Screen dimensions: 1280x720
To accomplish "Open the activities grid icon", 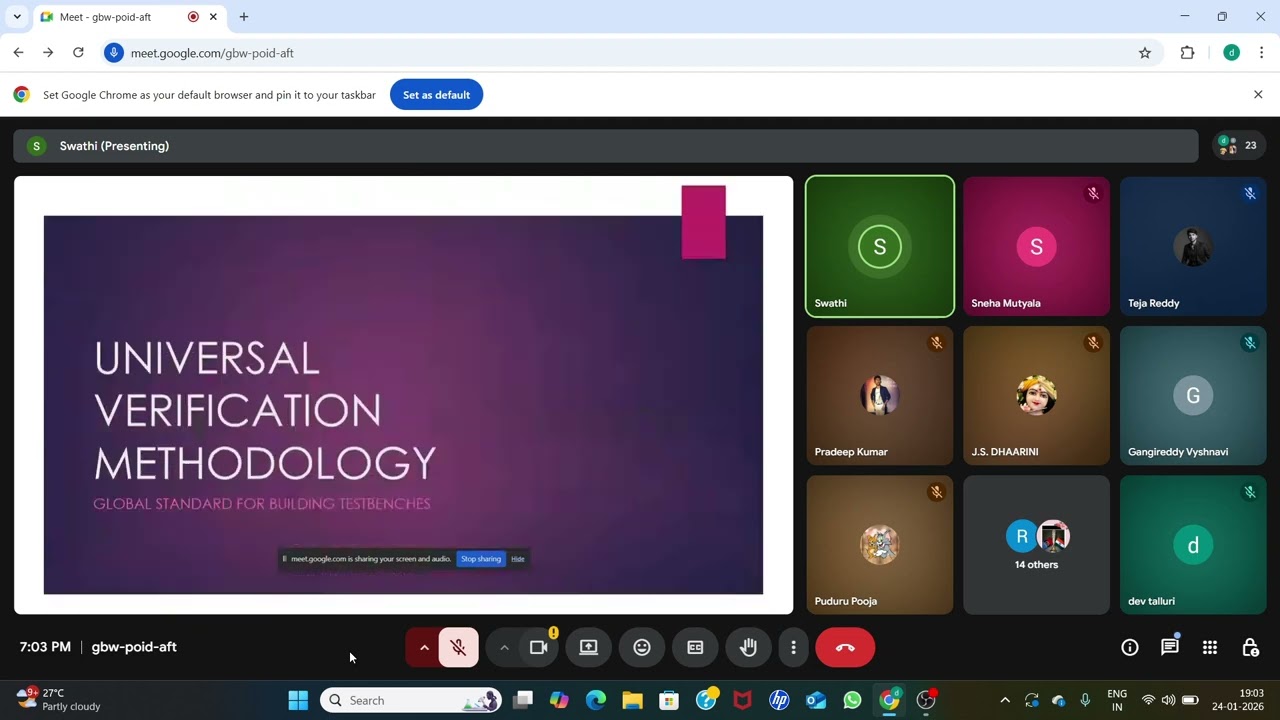I will (1210, 648).
